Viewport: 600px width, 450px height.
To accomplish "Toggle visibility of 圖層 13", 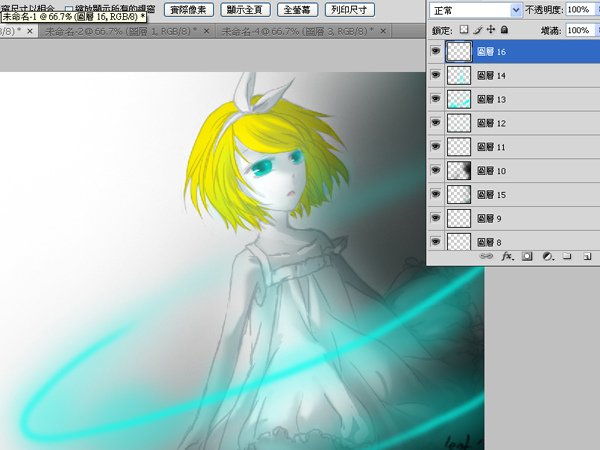I will 435,99.
